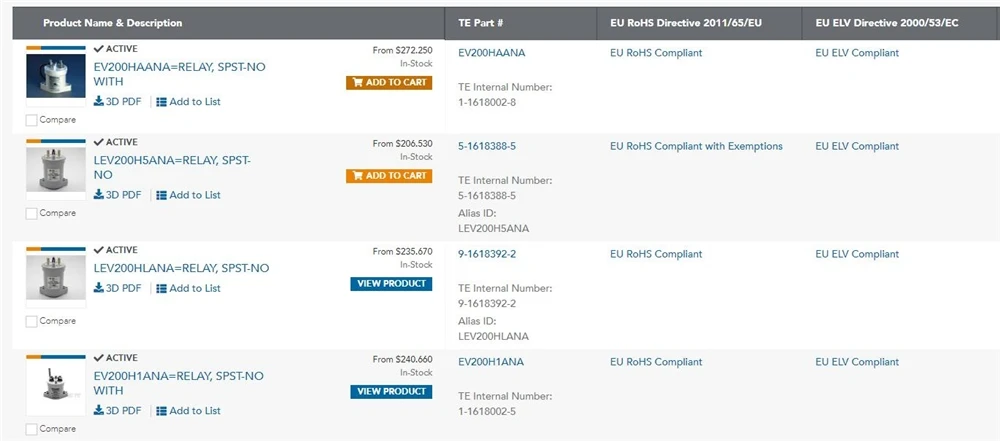
Task: Open the EV200H1ANA relay product title link
Action: pyautogui.click(x=178, y=383)
